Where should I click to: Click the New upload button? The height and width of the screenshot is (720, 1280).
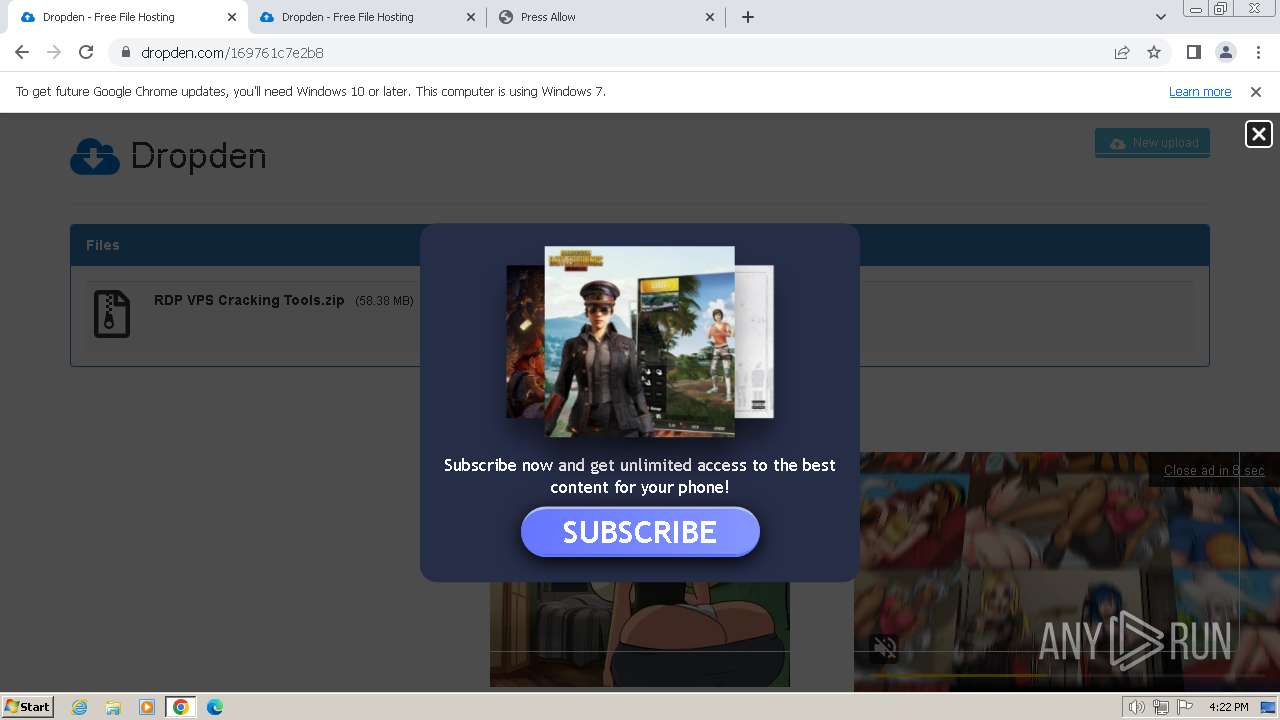coord(1152,143)
